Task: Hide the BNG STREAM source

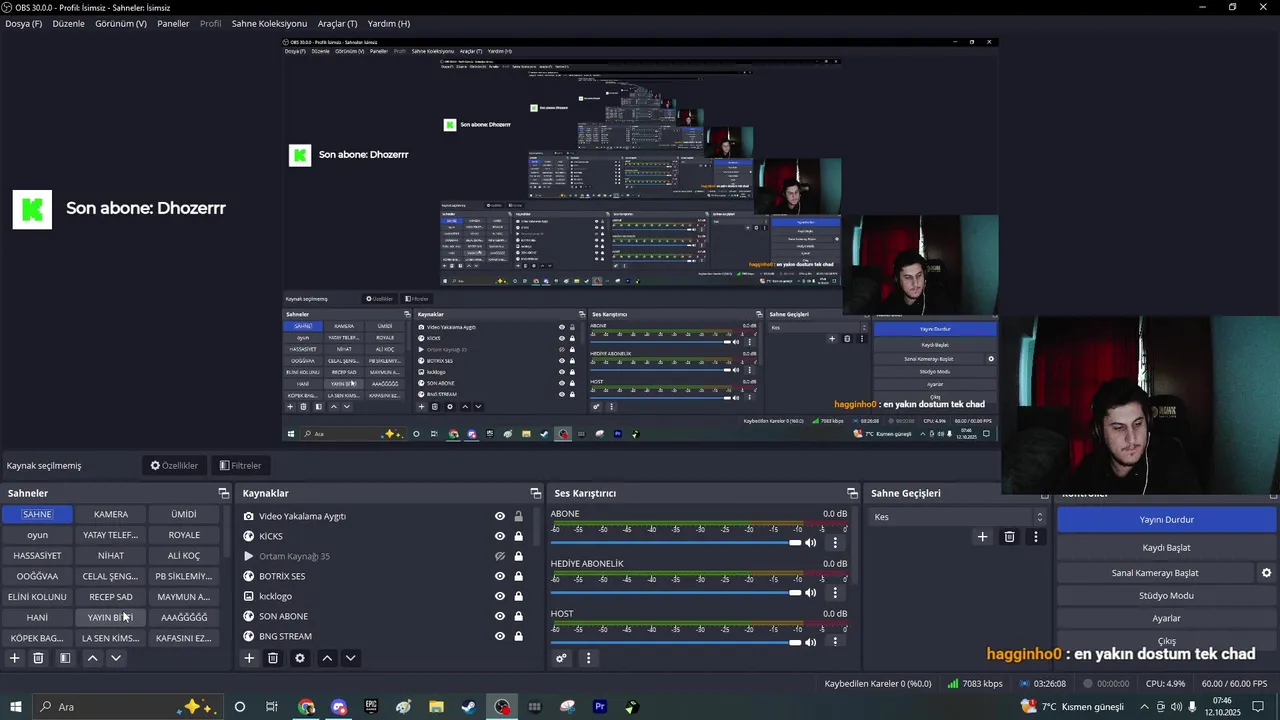Action: pyautogui.click(x=500, y=636)
